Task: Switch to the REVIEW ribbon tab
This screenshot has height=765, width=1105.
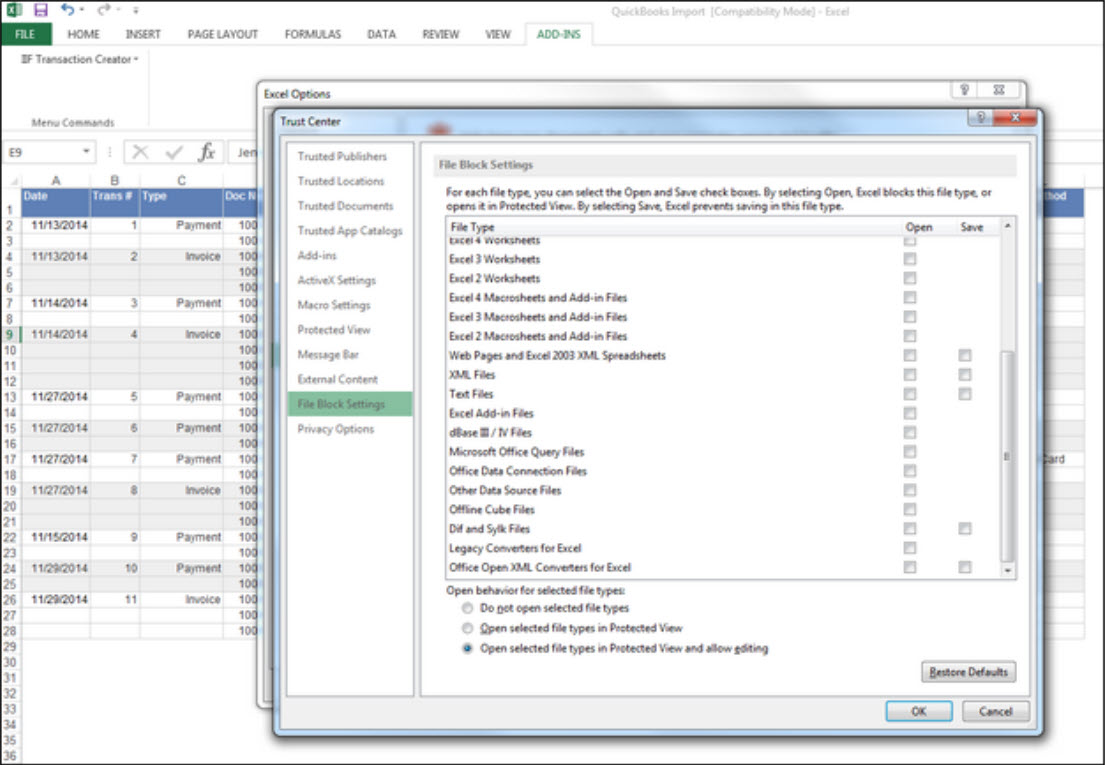Action: point(440,34)
